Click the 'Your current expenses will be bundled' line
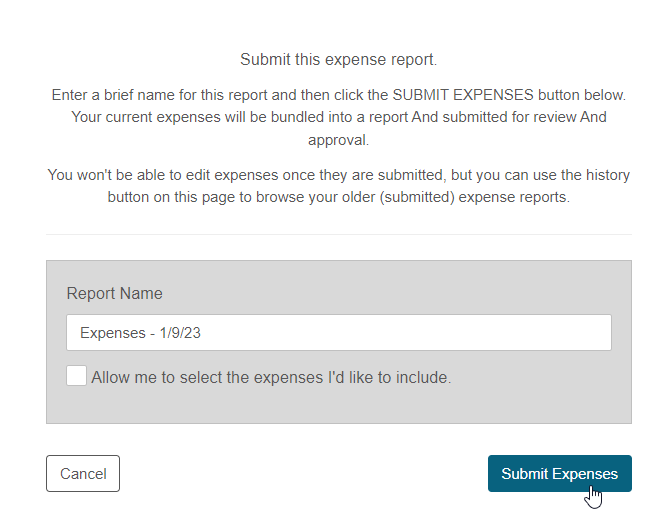The image size is (664, 520). (x=339, y=117)
